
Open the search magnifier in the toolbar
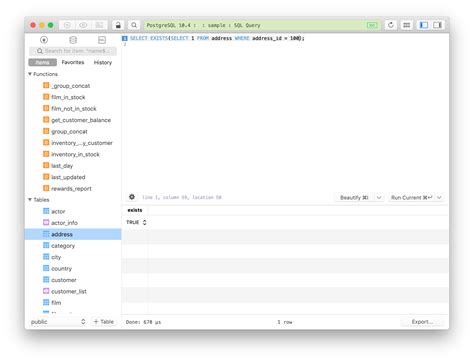click(x=134, y=25)
